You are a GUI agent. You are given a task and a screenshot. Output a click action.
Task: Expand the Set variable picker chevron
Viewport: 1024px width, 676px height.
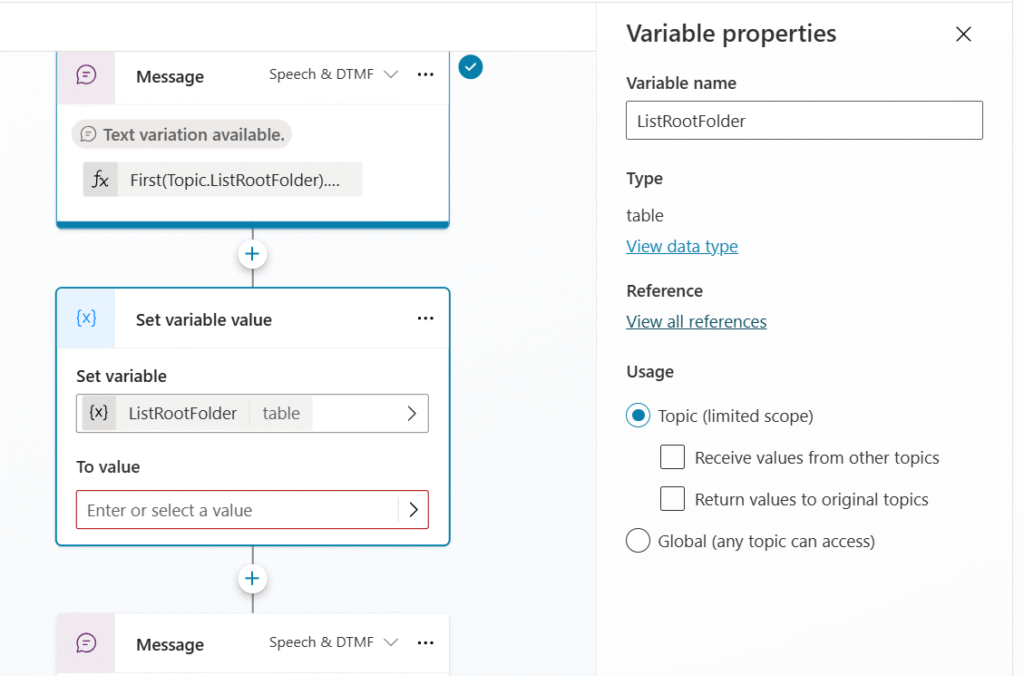click(411, 413)
